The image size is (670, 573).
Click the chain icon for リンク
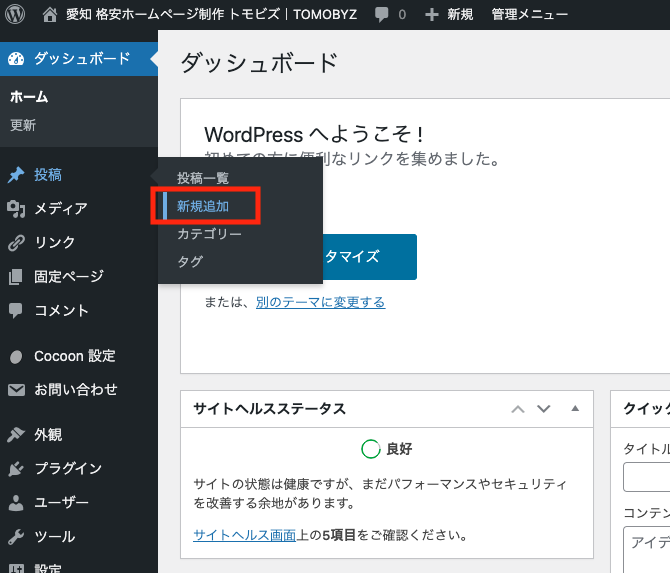[16, 243]
